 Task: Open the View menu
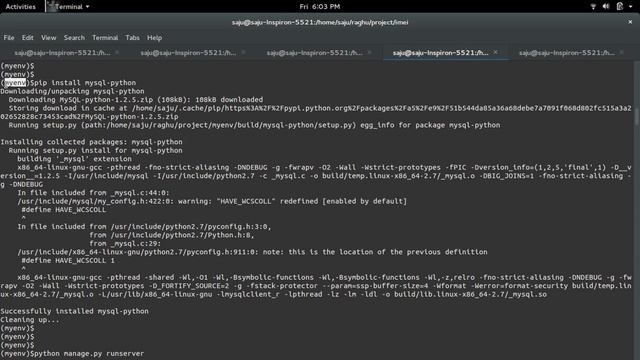pos(49,38)
